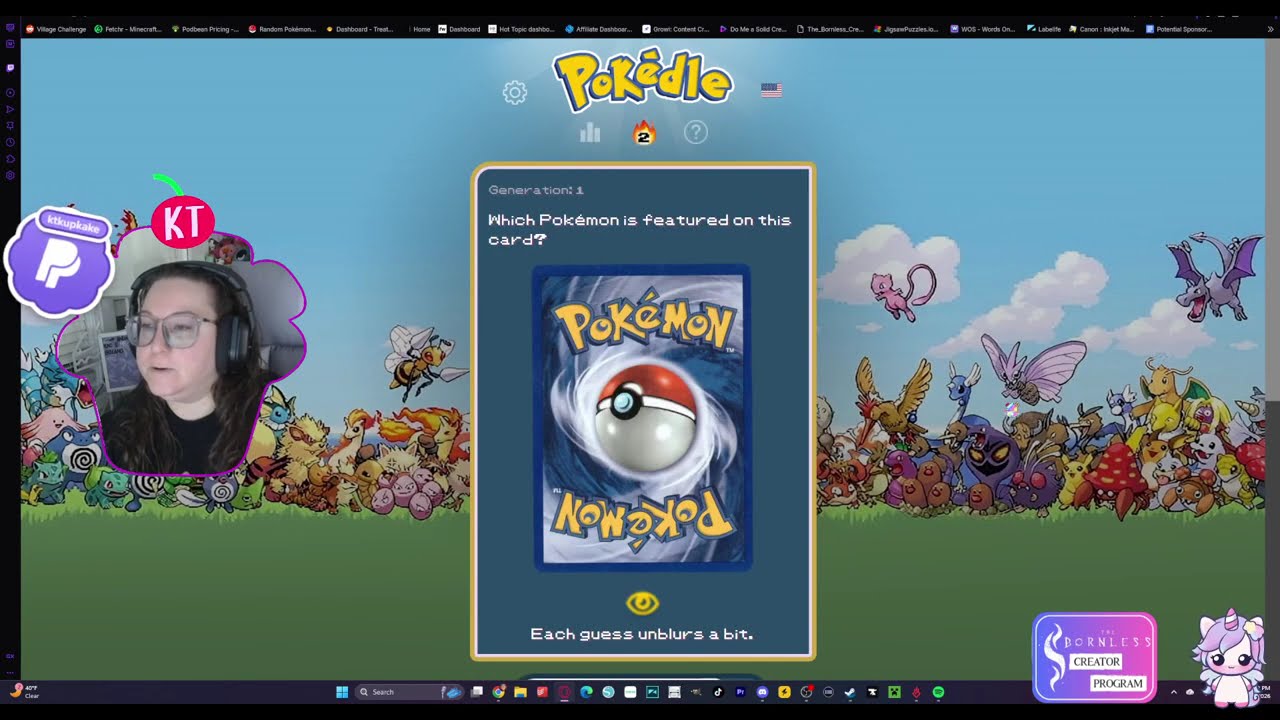Change language via the US flag
Screen dimensions: 1280x720
pyautogui.click(x=771, y=90)
